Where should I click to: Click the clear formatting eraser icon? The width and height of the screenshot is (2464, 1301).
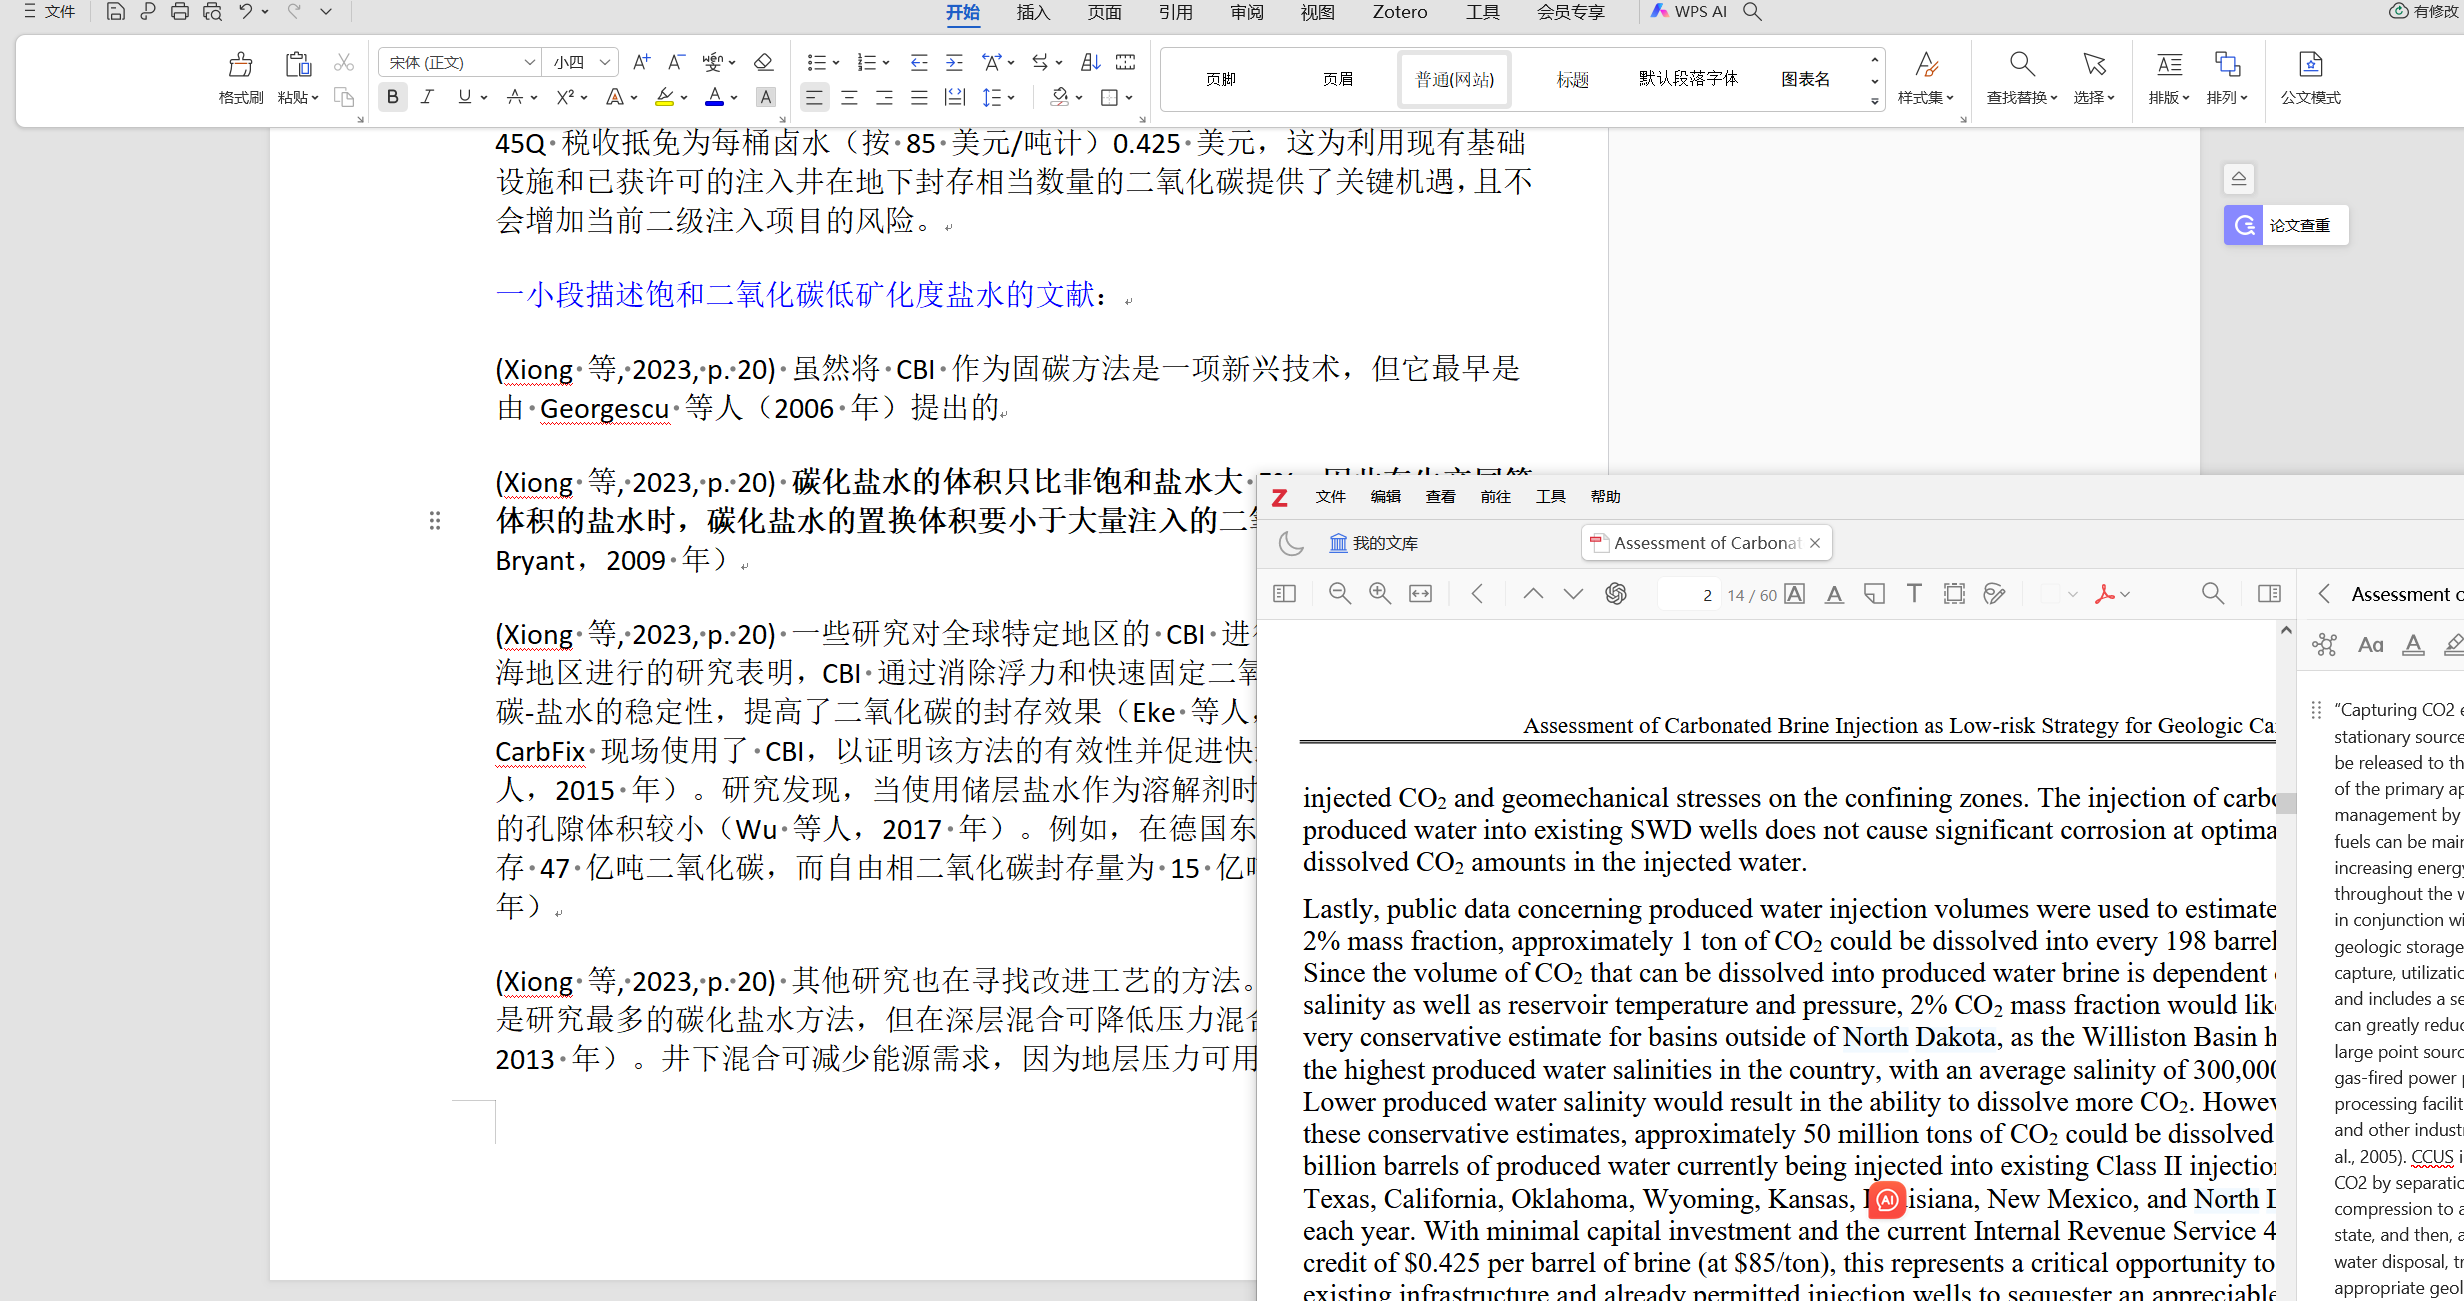763,62
